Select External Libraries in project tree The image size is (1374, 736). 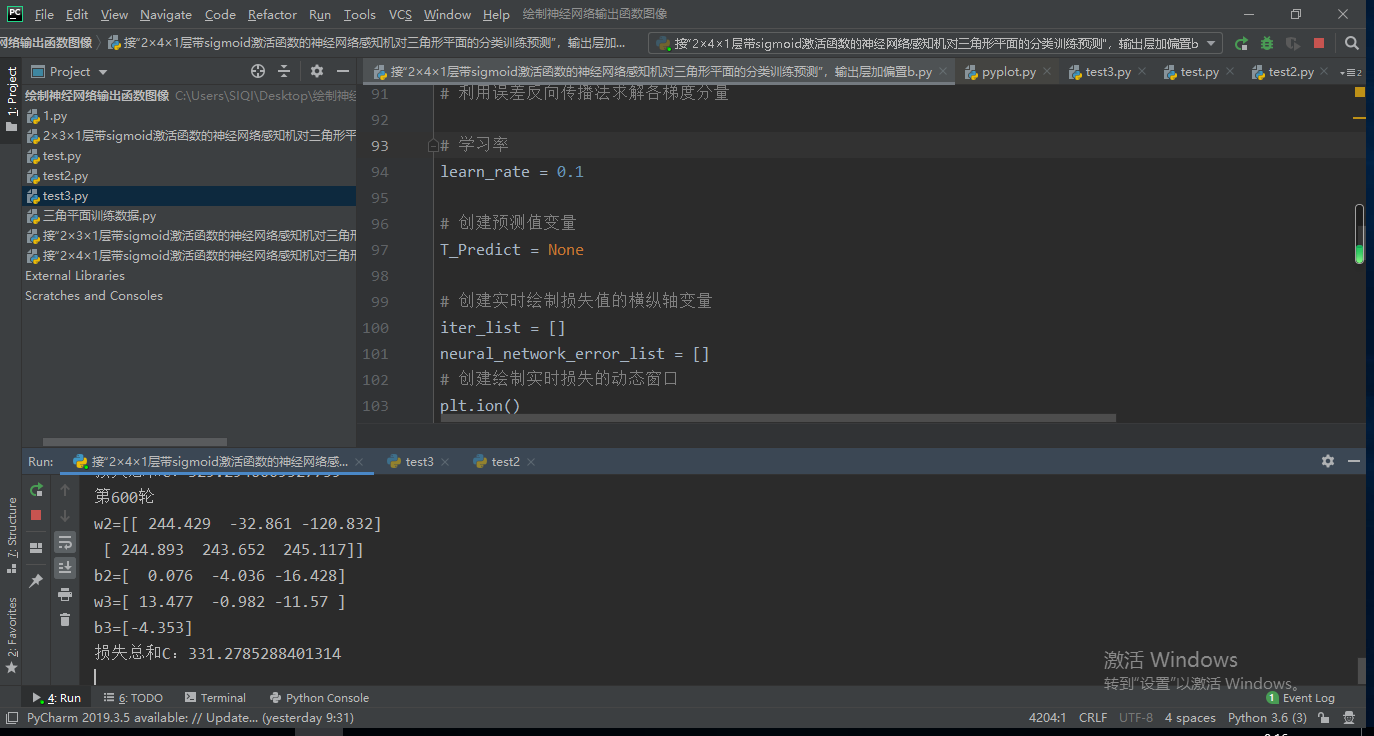point(75,276)
